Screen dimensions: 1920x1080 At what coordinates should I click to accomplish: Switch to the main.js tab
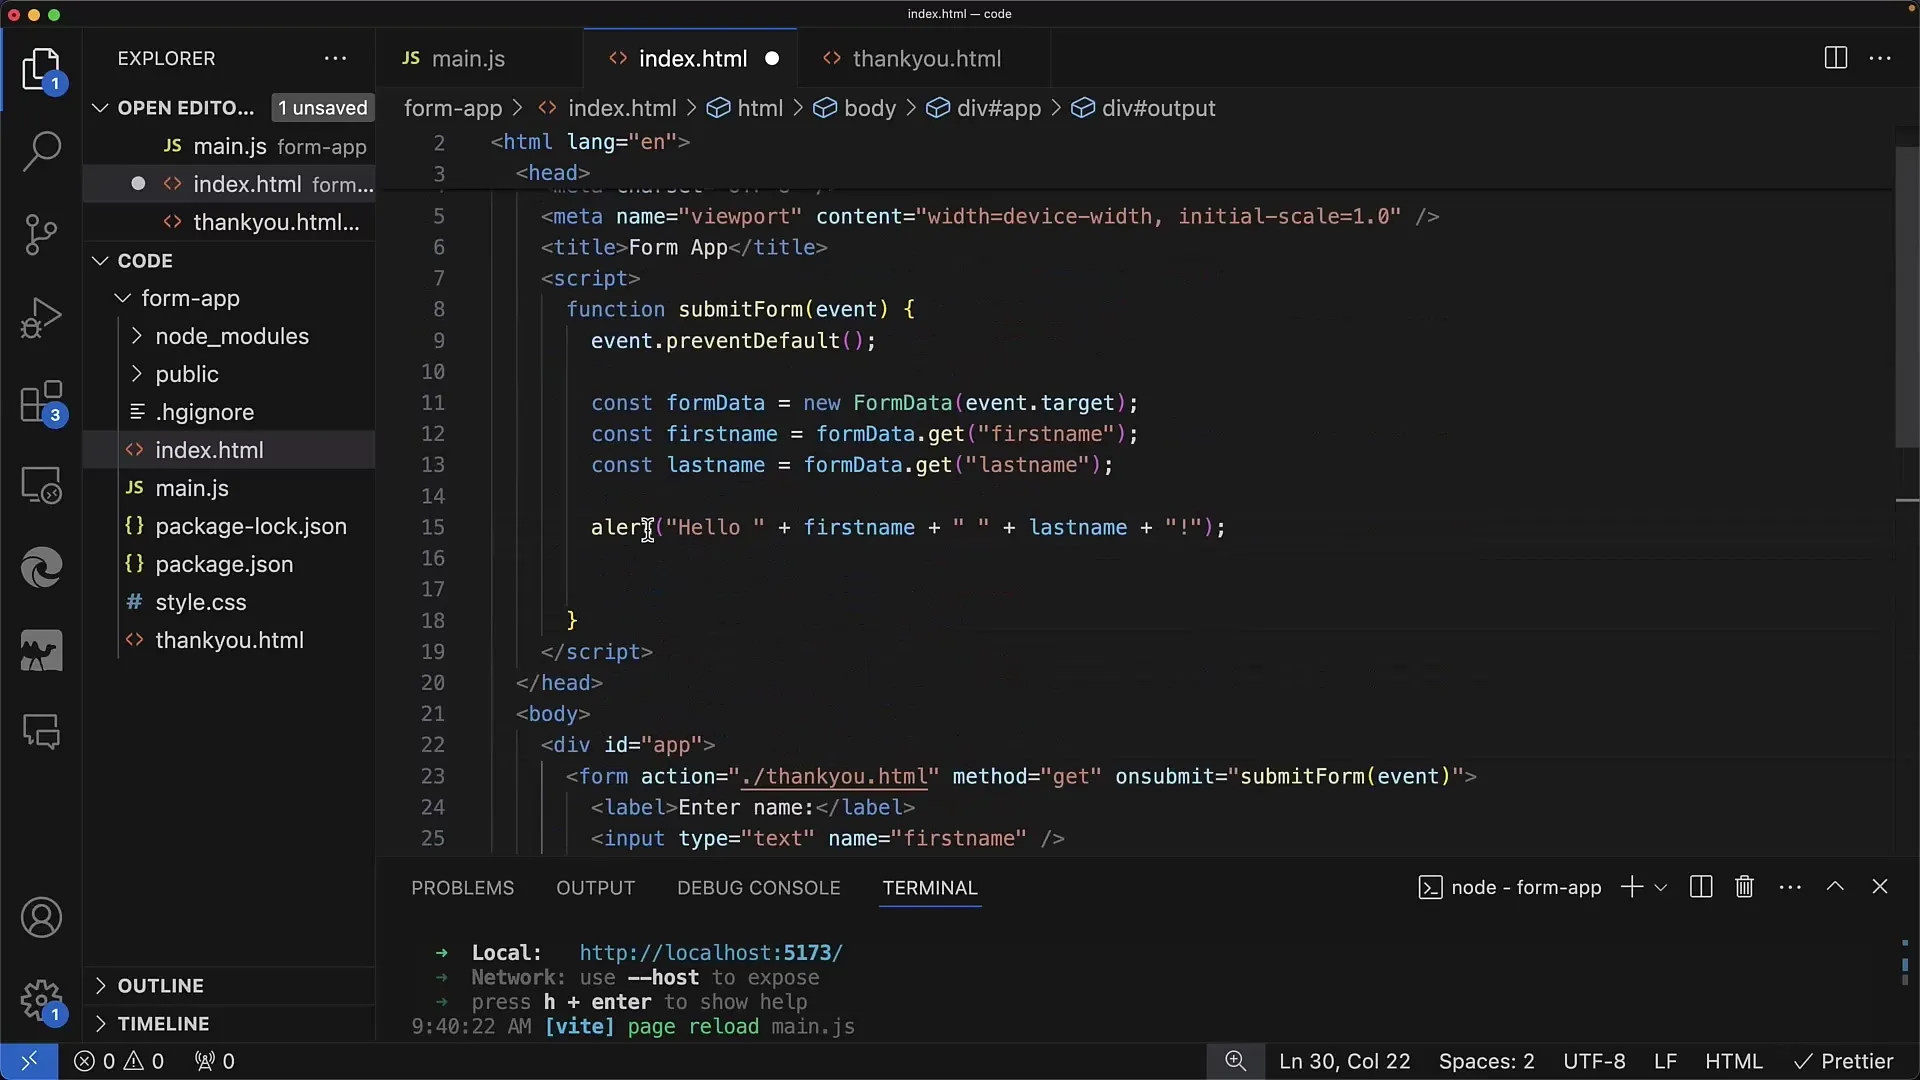click(x=468, y=58)
